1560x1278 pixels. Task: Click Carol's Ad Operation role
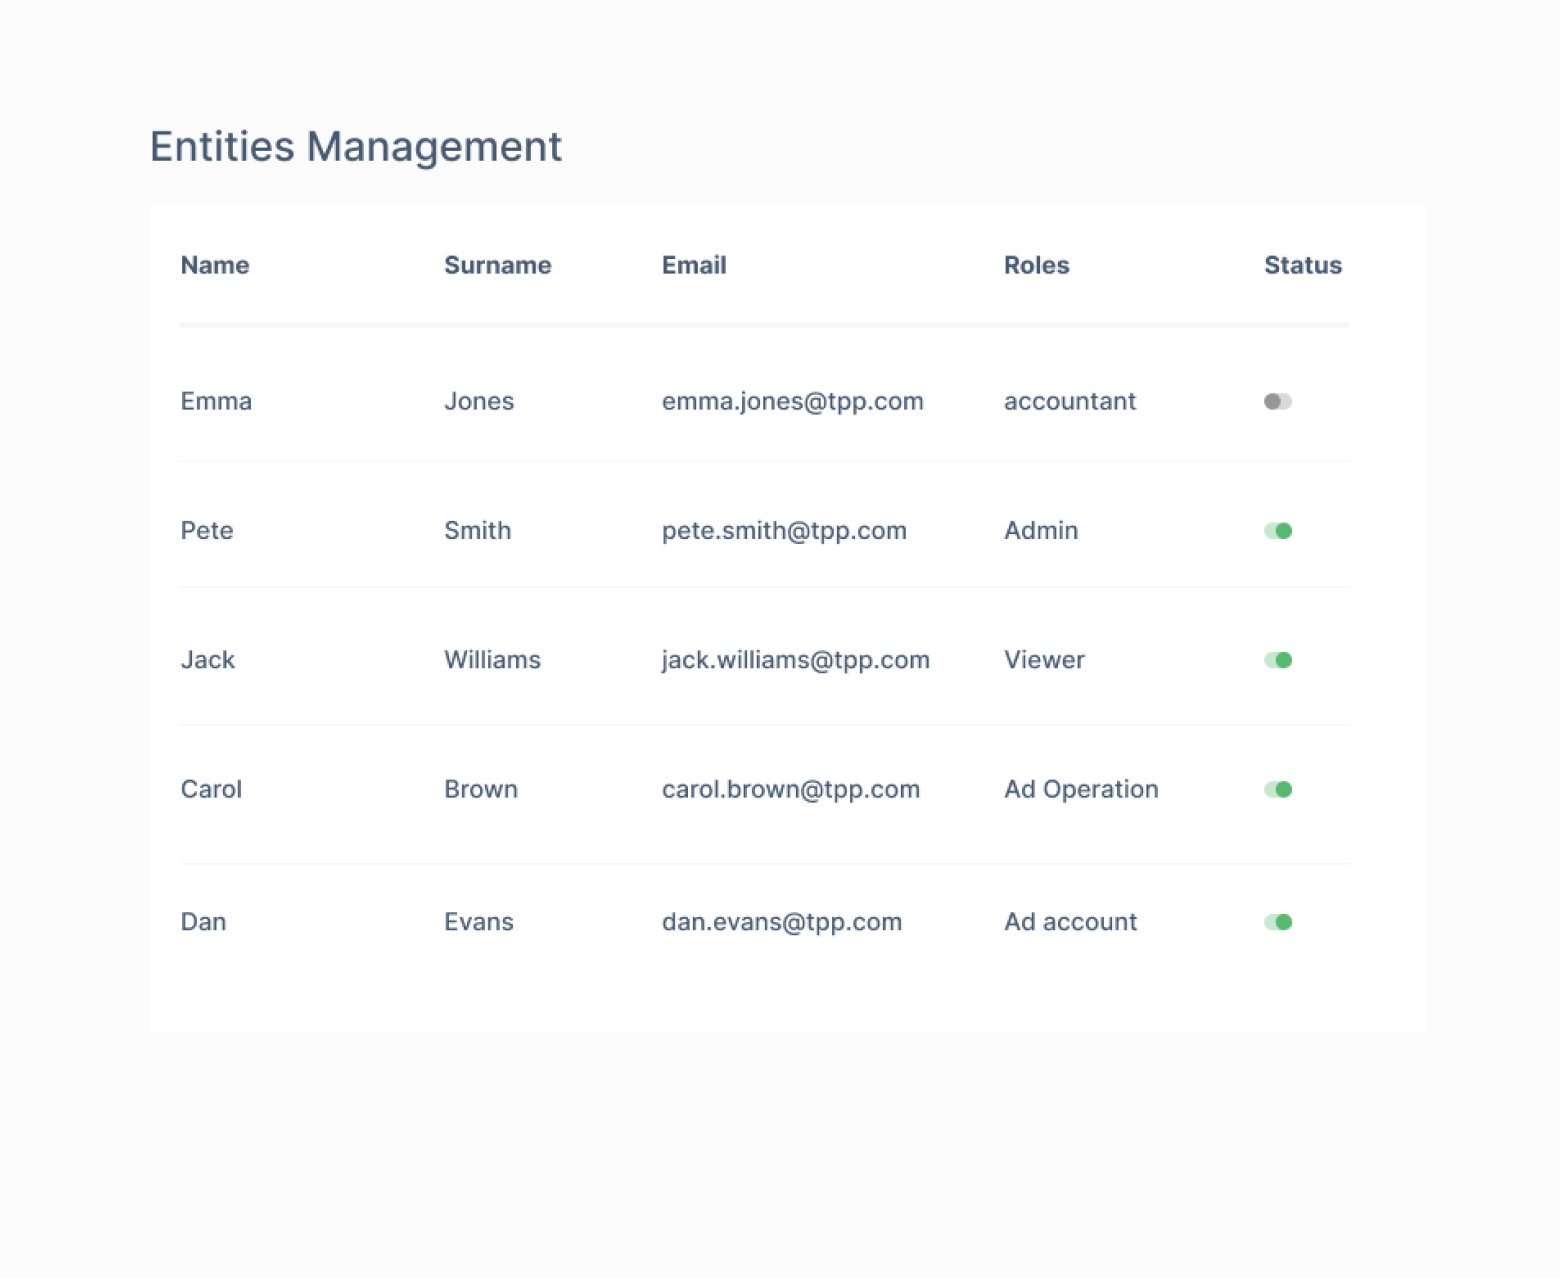pos(1080,790)
